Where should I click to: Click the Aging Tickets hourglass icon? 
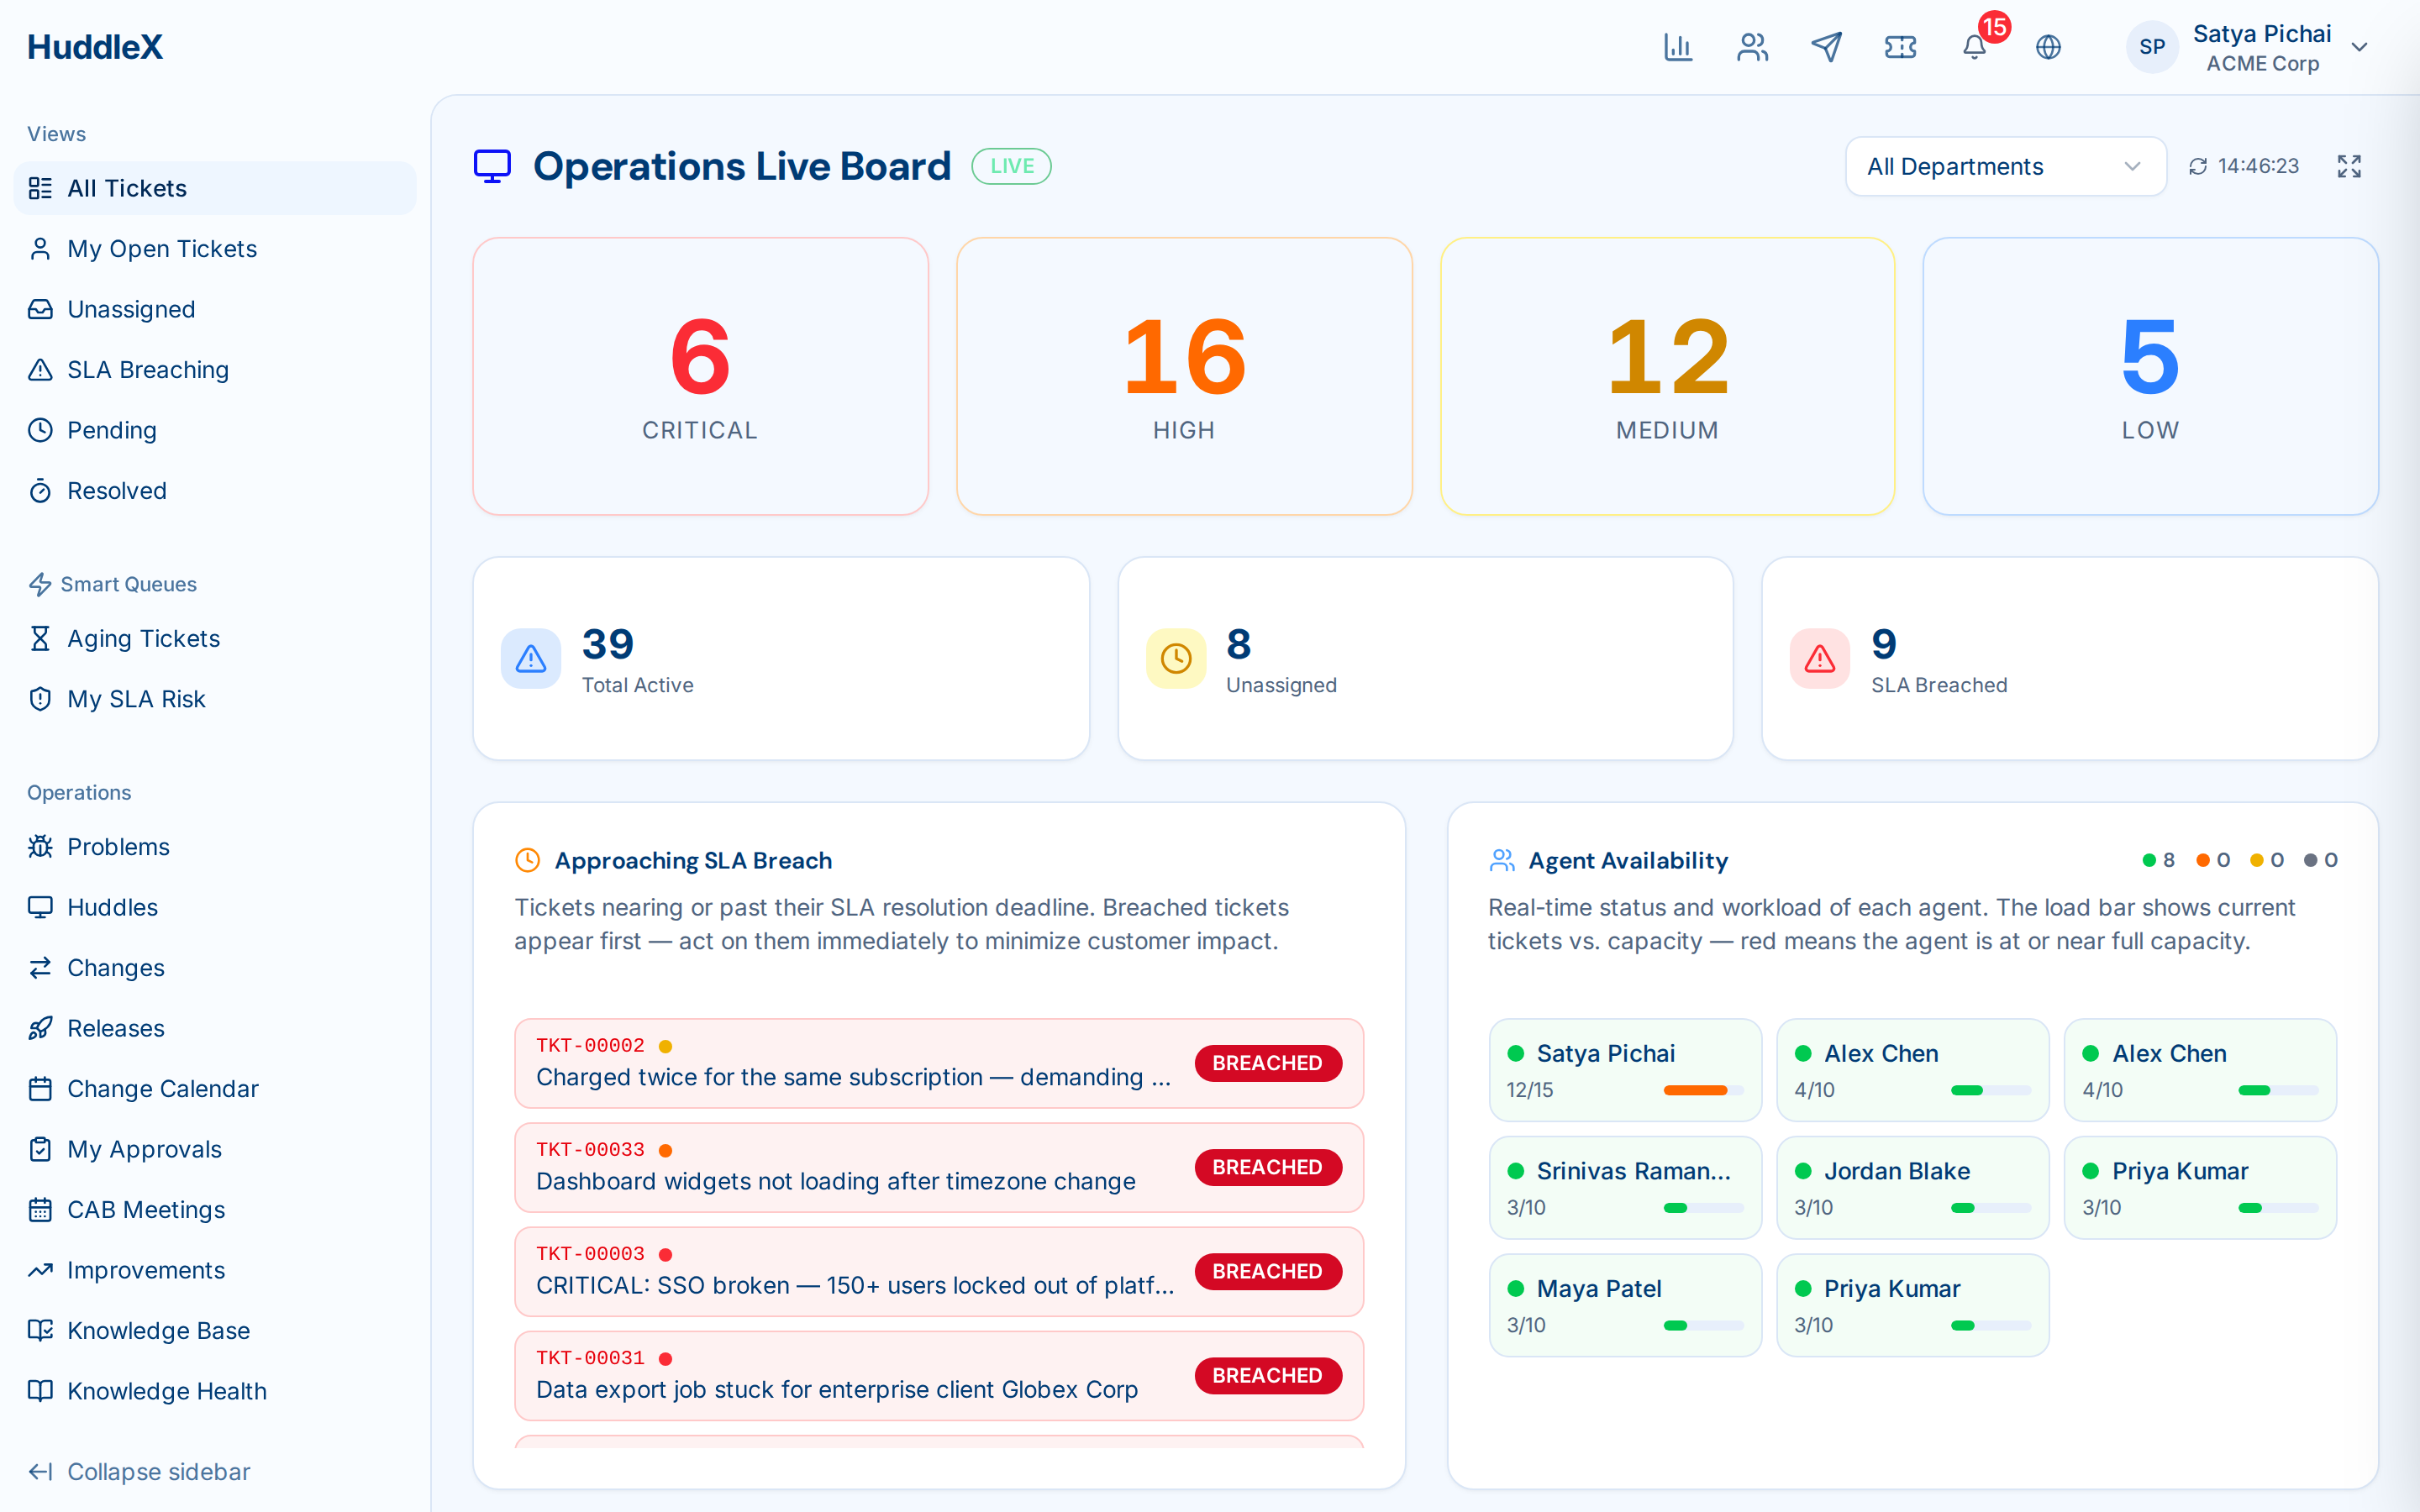point(40,638)
